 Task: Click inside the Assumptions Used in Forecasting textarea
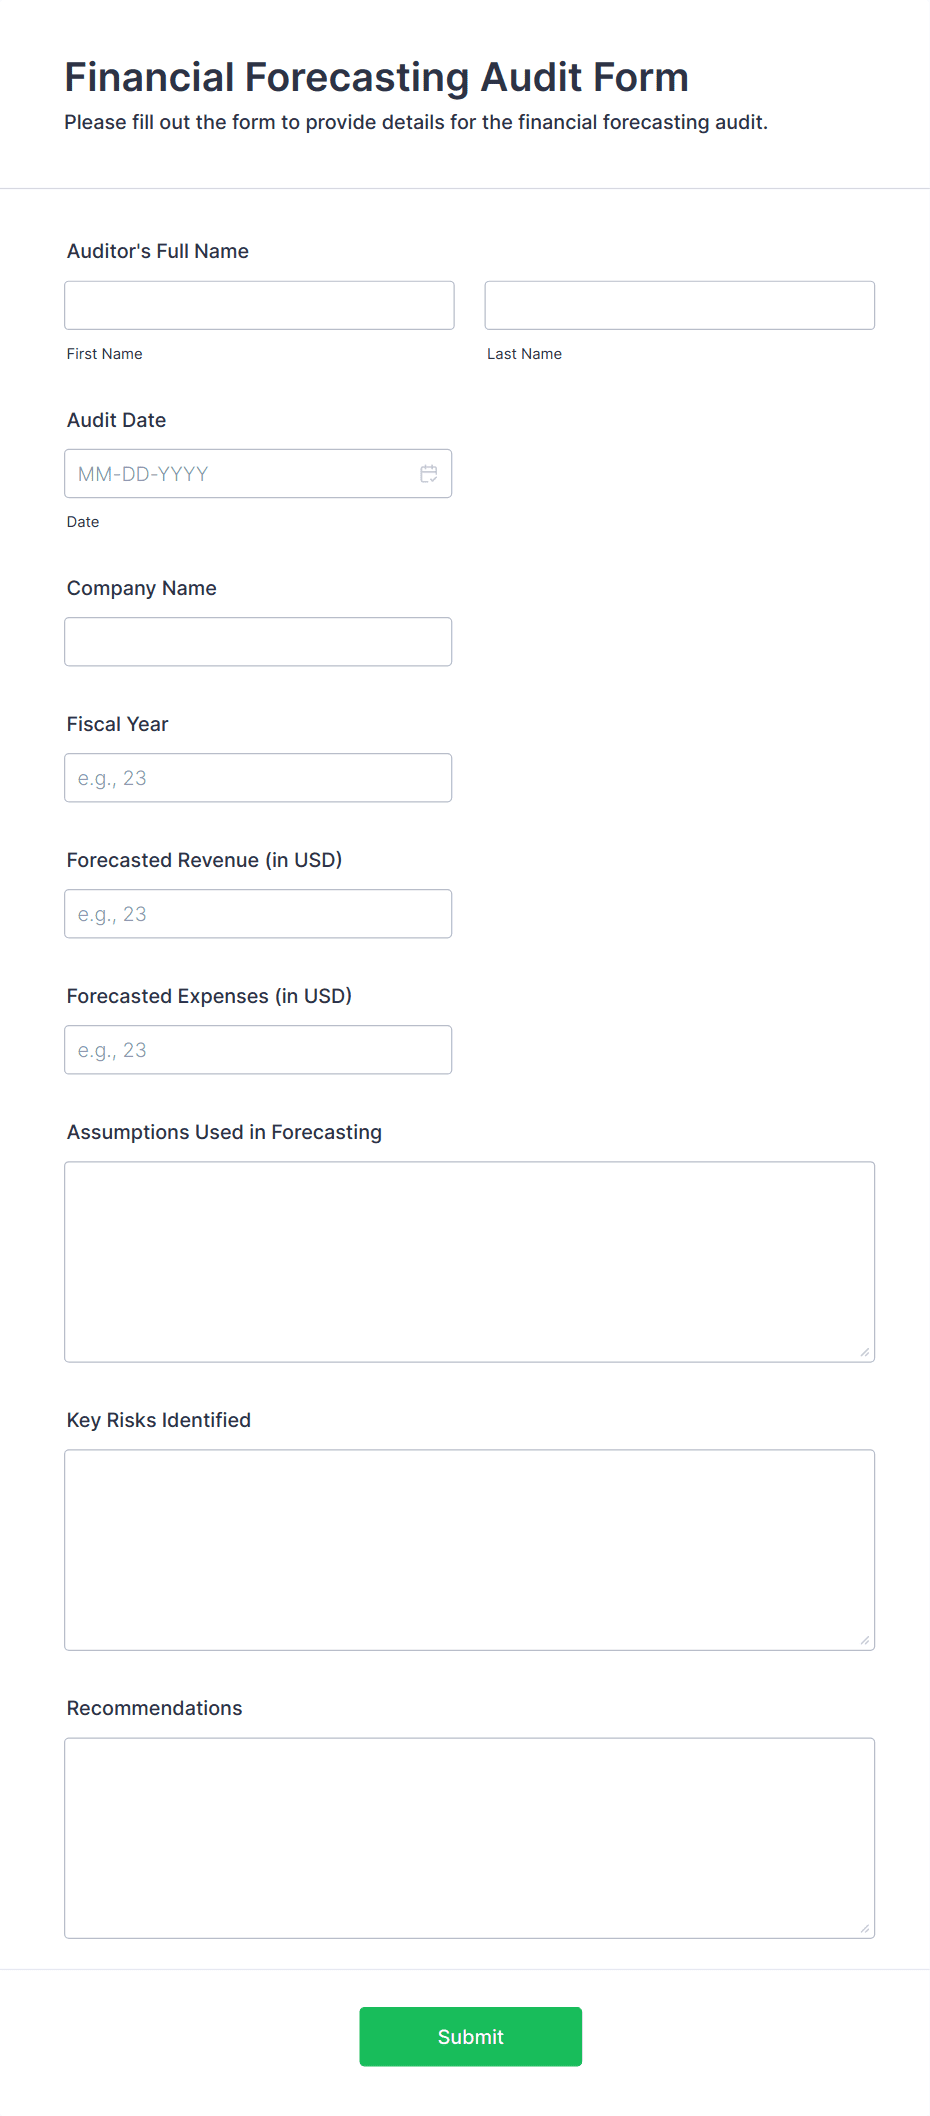[469, 1261]
